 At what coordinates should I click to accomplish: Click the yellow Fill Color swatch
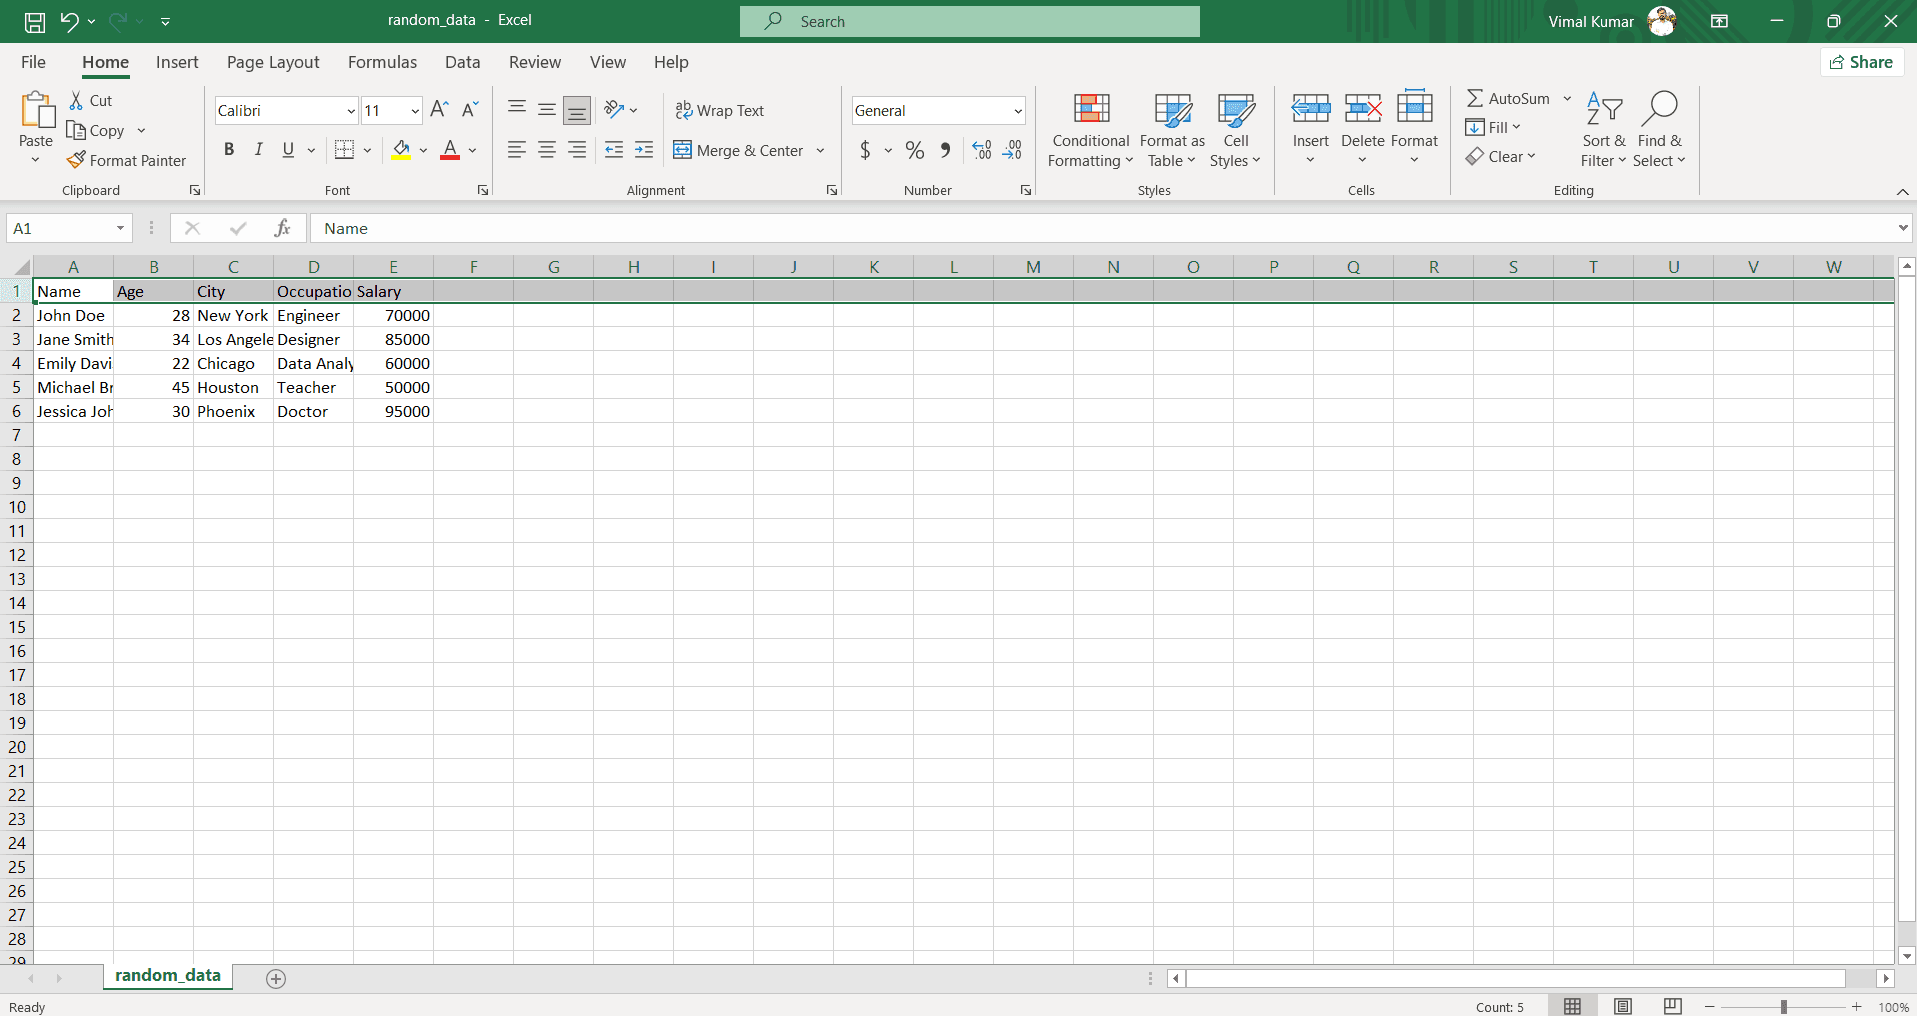pyautogui.click(x=401, y=150)
